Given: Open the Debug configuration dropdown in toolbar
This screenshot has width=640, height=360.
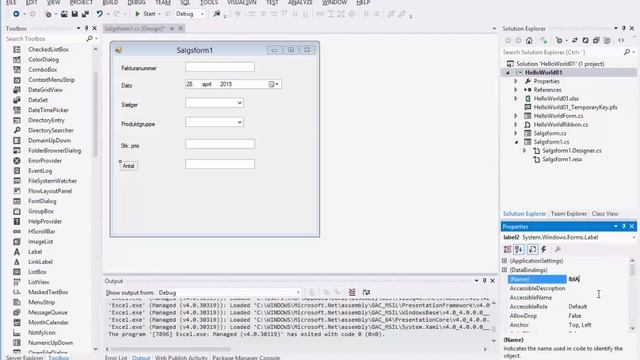Looking at the screenshot, I should point(190,14).
